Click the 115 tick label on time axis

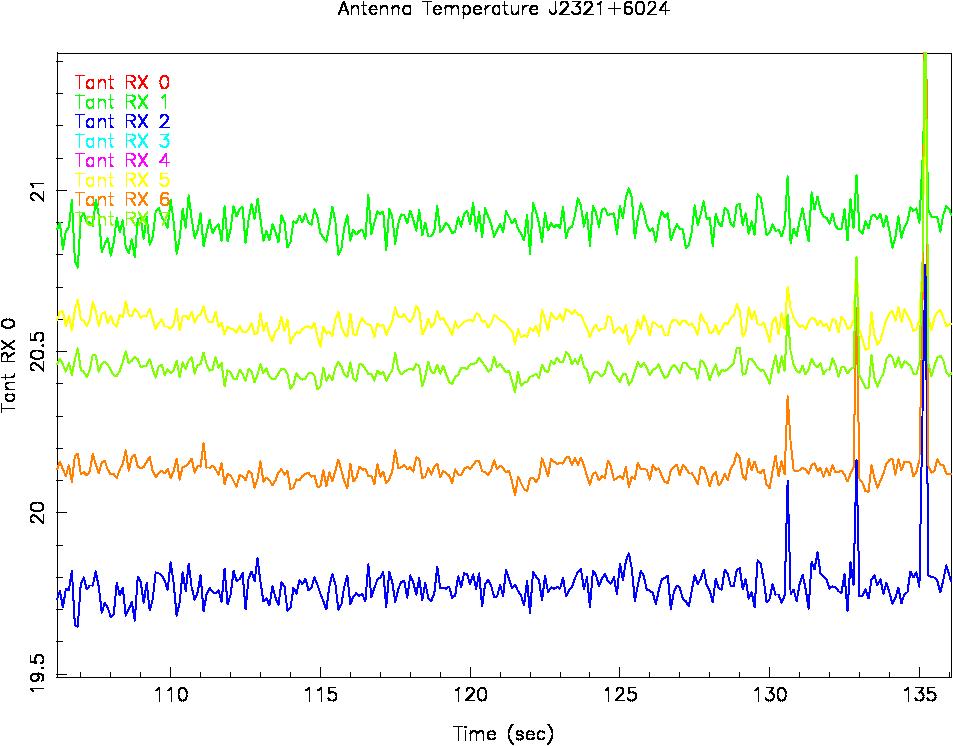tap(321, 694)
